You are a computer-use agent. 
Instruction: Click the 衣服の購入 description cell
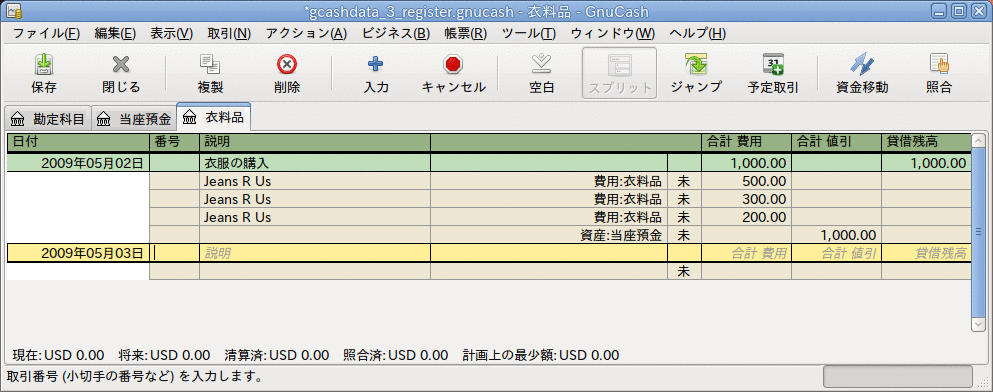tap(315, 163)
